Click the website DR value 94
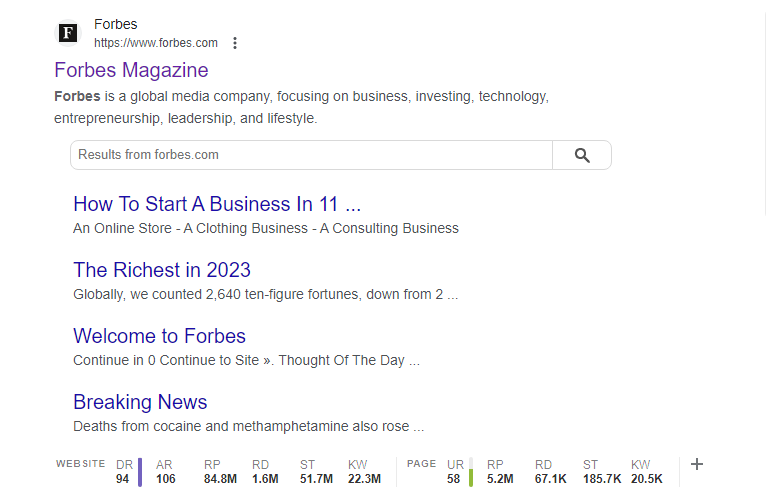This screenshot has width=766, height=500. click(x=123, y=479)
